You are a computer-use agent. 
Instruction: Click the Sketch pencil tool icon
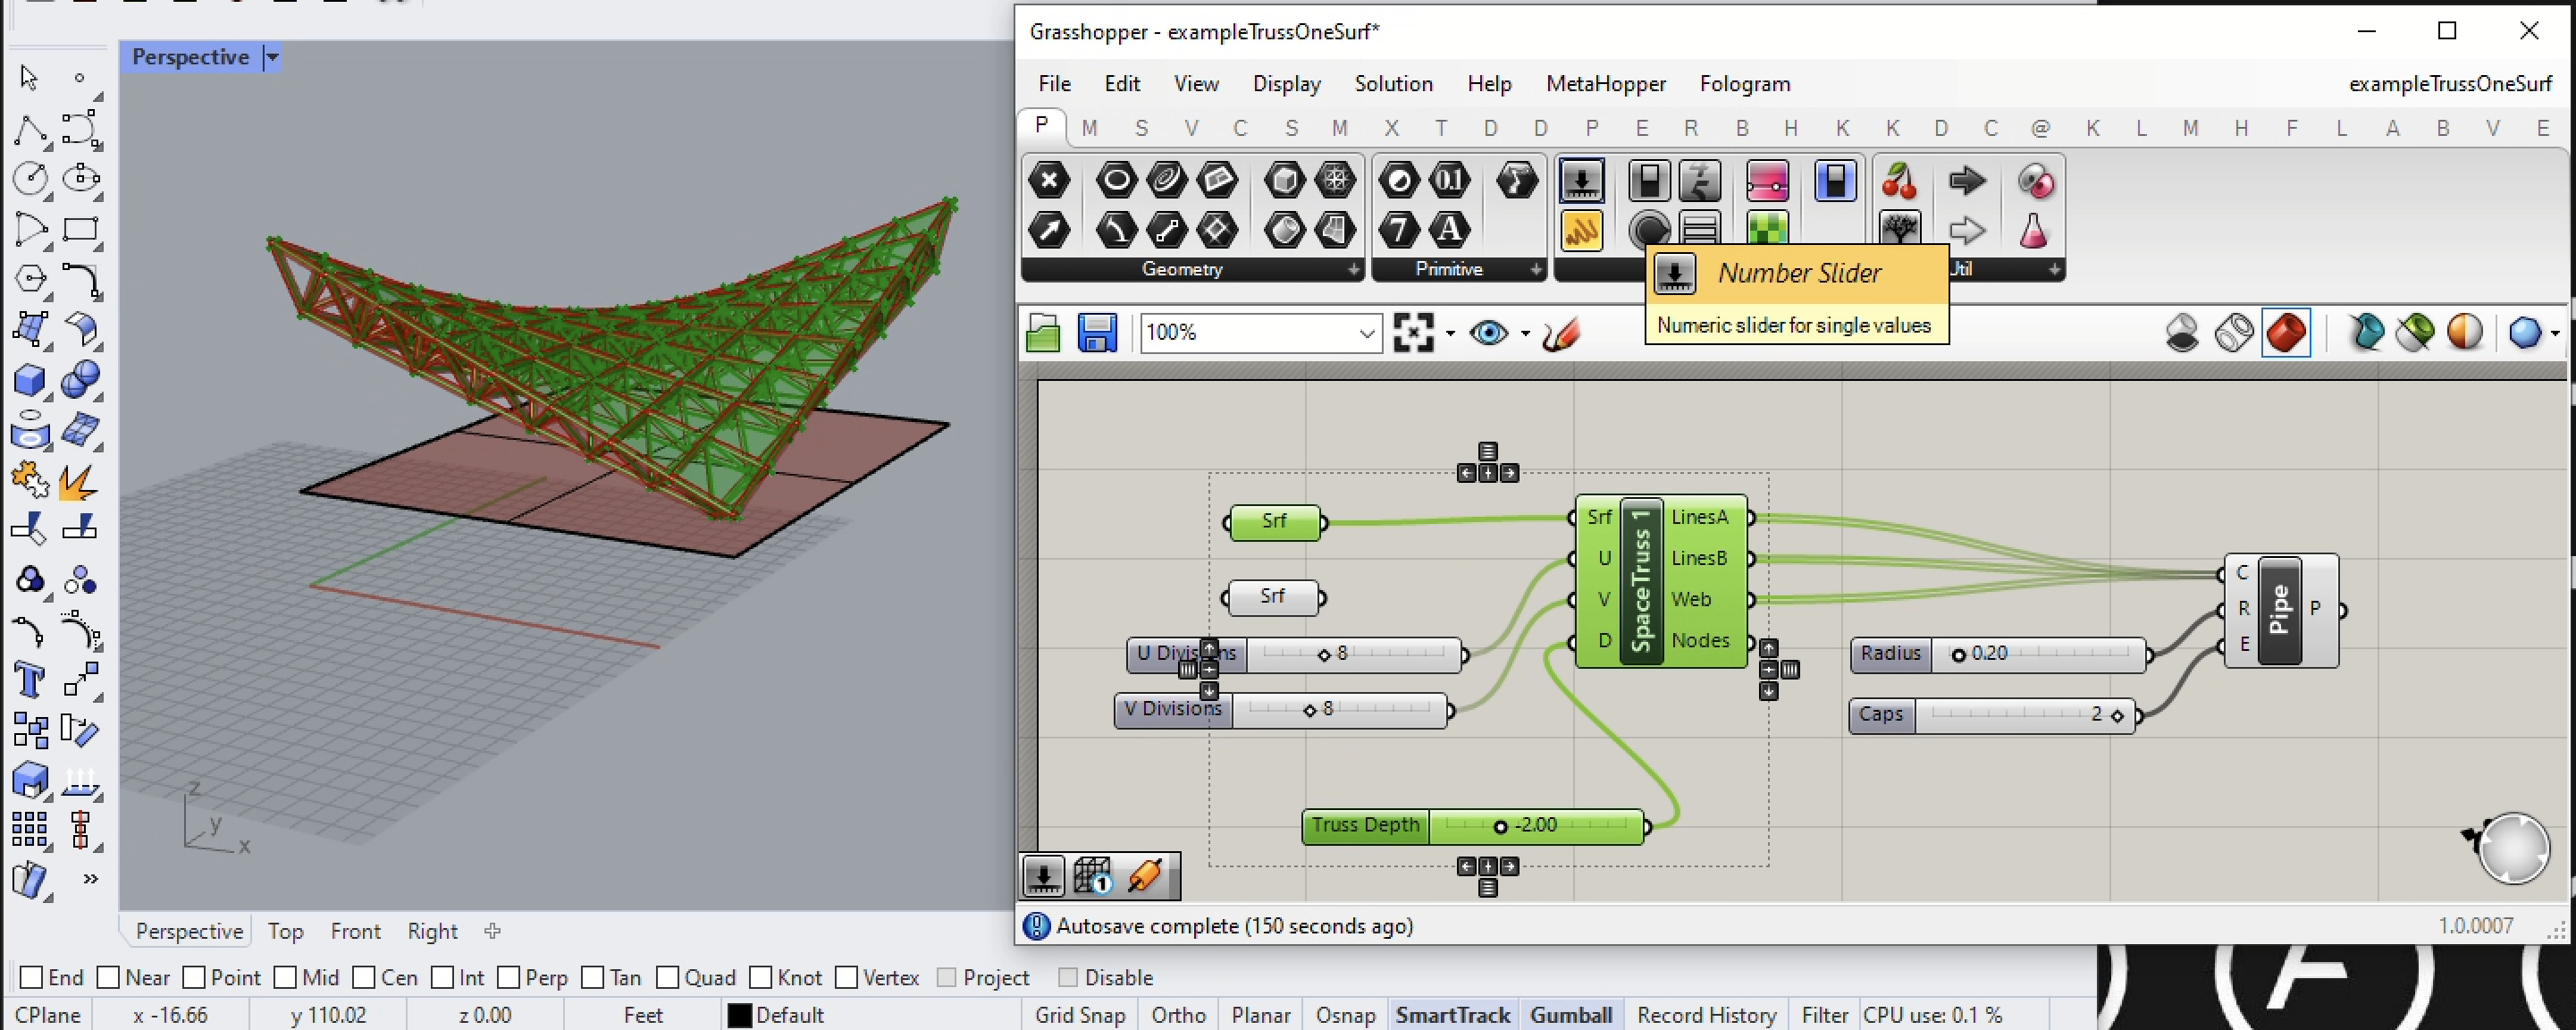(x=1561, y=333)
